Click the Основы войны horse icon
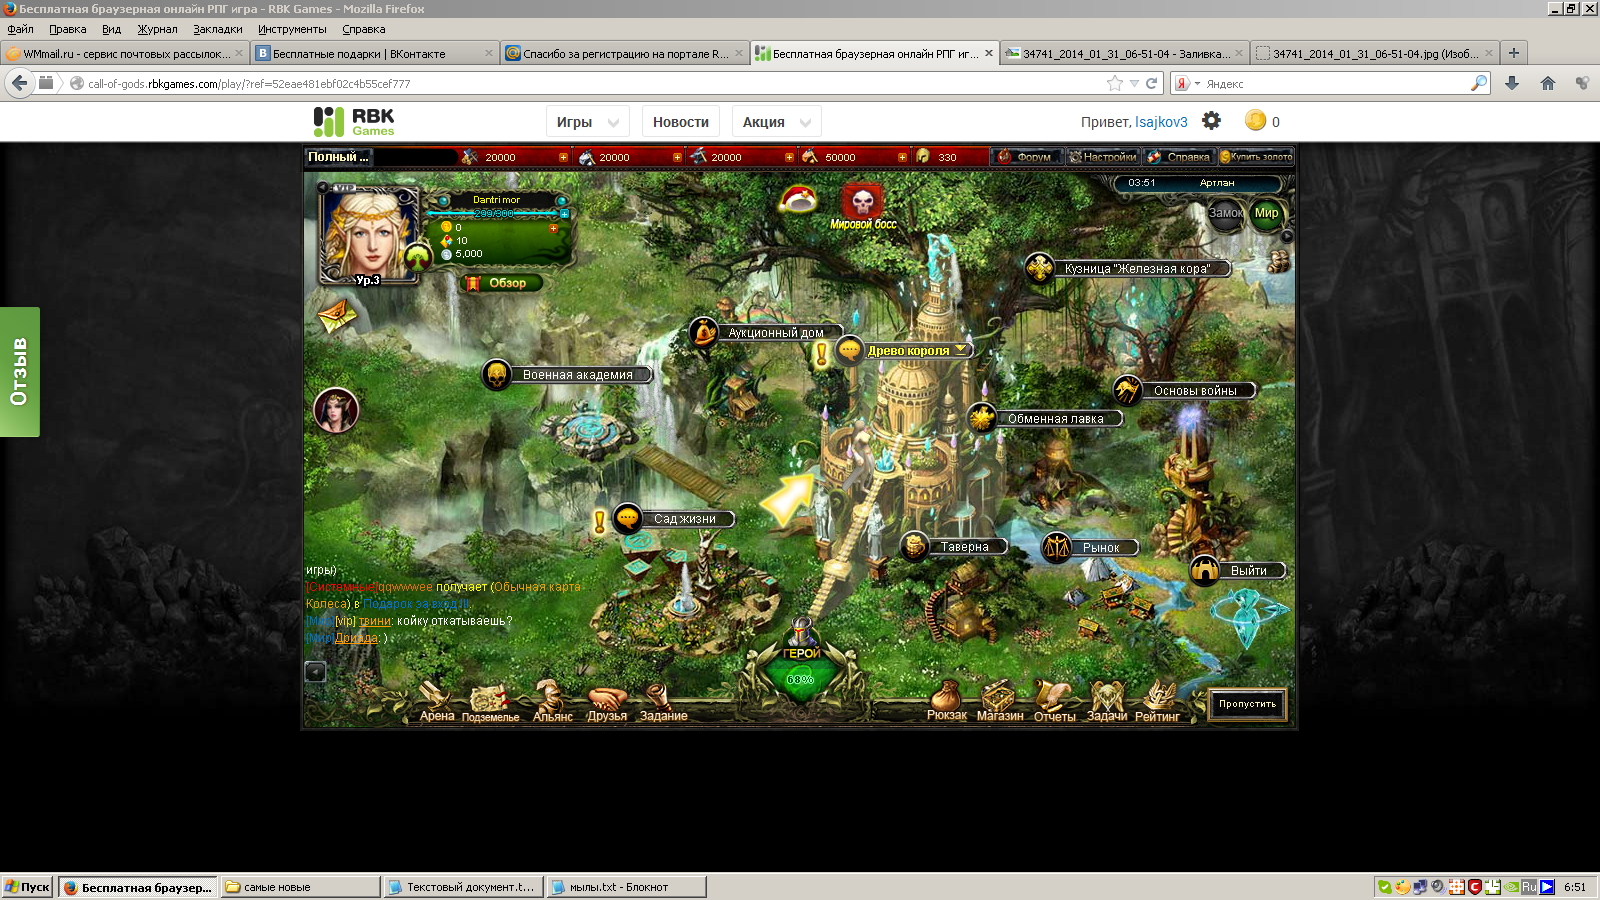The width and height of the screenshot is (1600, 900). pos(1128,390)
